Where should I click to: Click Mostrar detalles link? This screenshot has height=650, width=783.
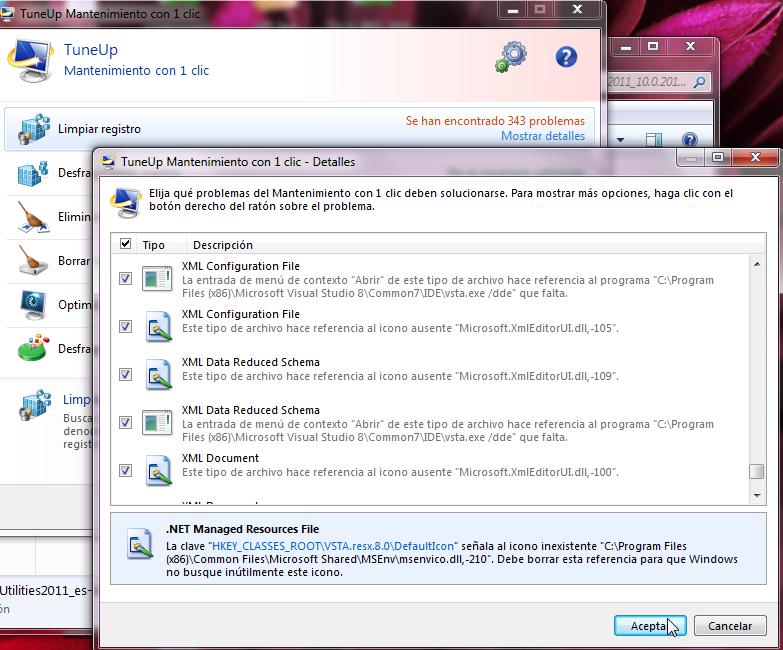tap(543, 136)
